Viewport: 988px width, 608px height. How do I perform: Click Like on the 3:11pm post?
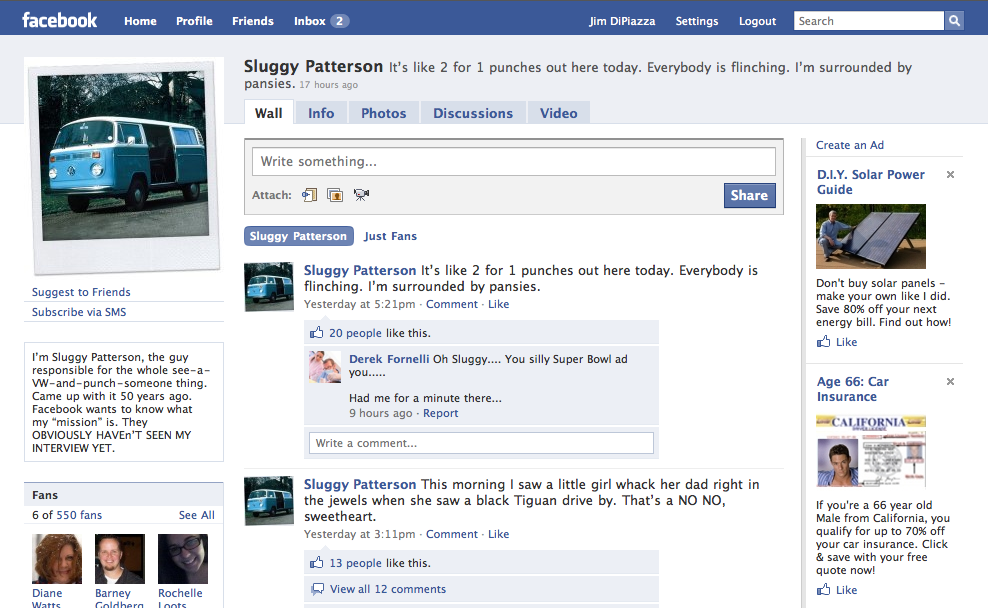tap(498, 534)
